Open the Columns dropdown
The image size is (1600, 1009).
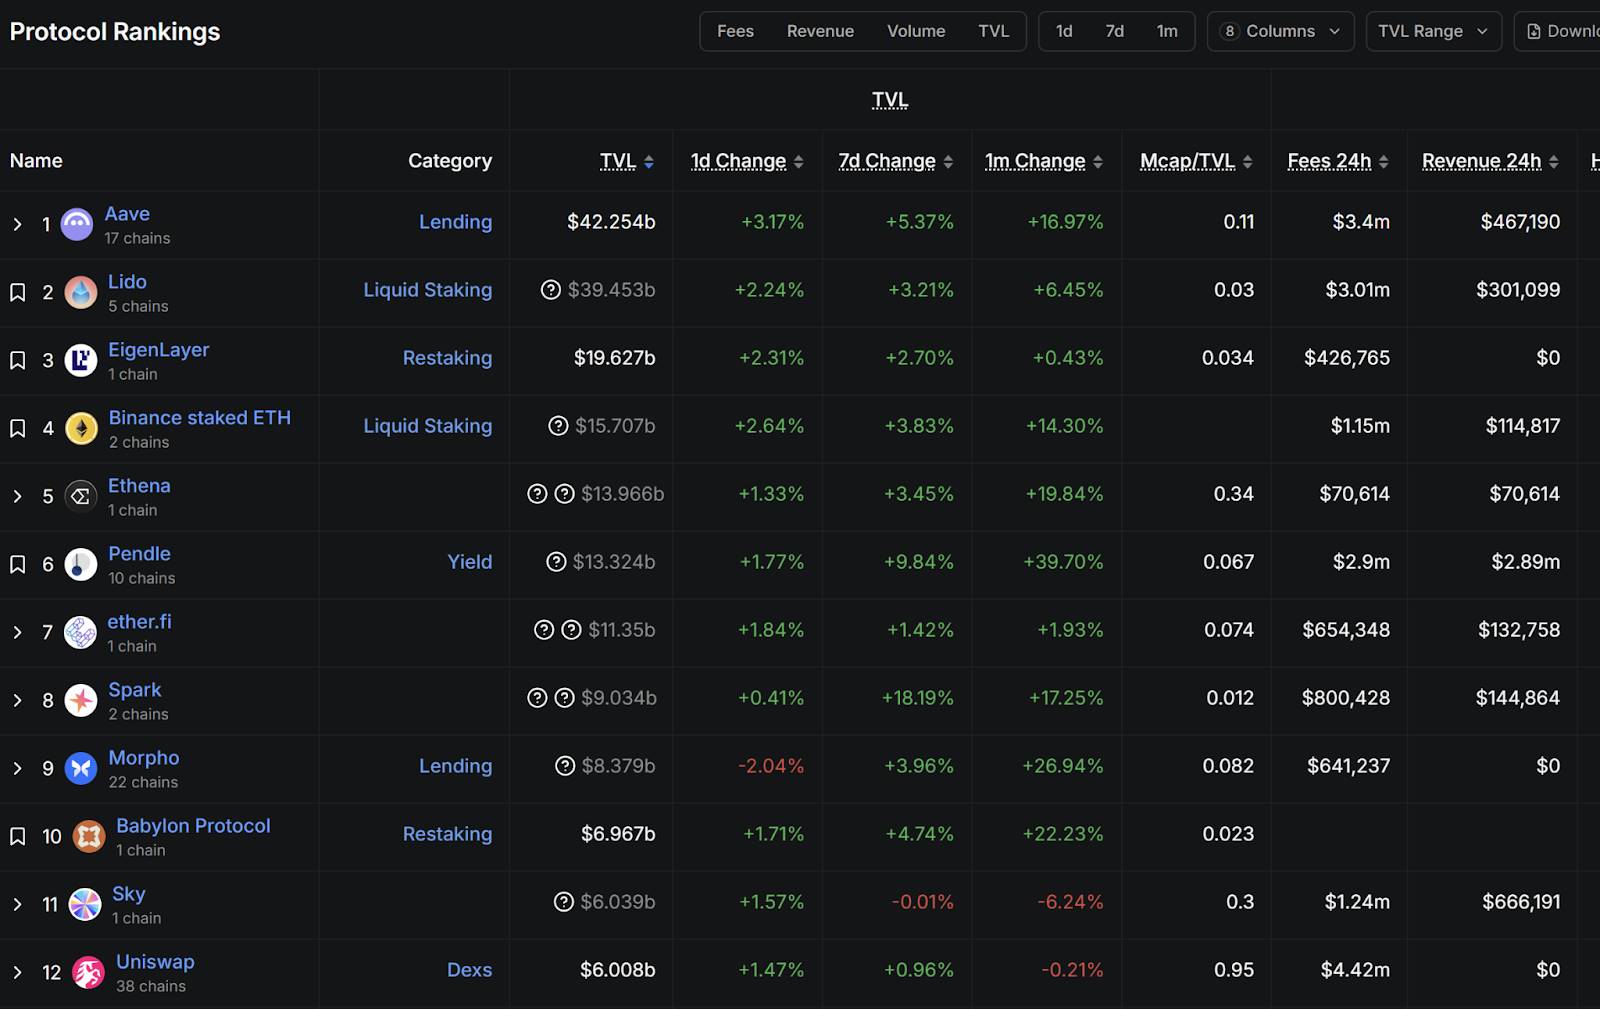click(x=1280, y=31)
